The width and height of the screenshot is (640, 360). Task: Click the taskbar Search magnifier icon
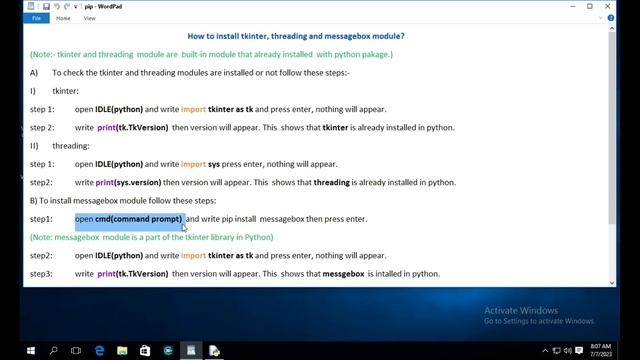click(x=53, y=351)
